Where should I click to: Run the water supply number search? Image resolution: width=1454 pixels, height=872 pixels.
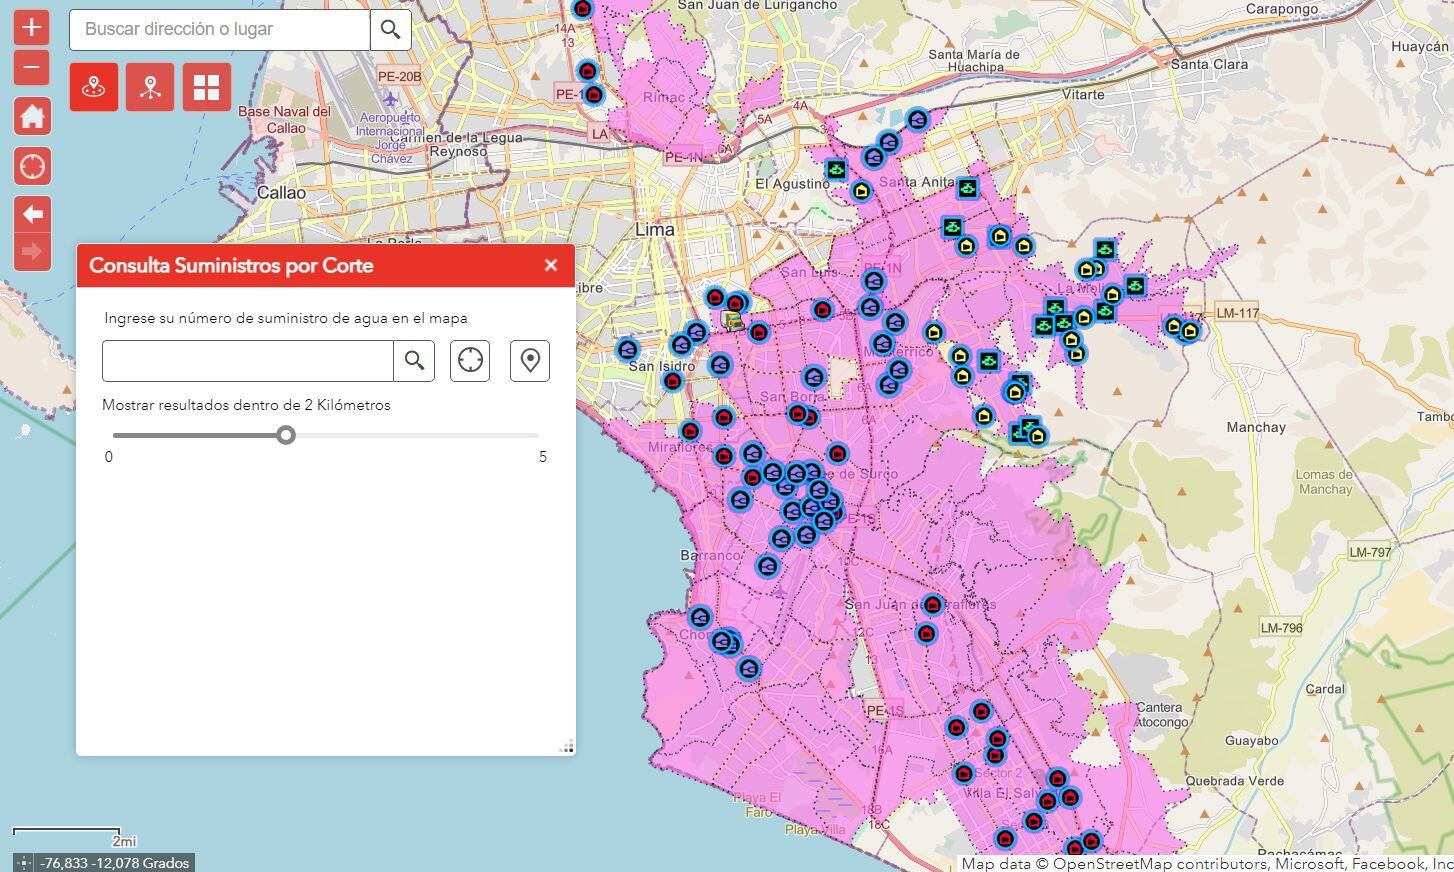point(414,360)
